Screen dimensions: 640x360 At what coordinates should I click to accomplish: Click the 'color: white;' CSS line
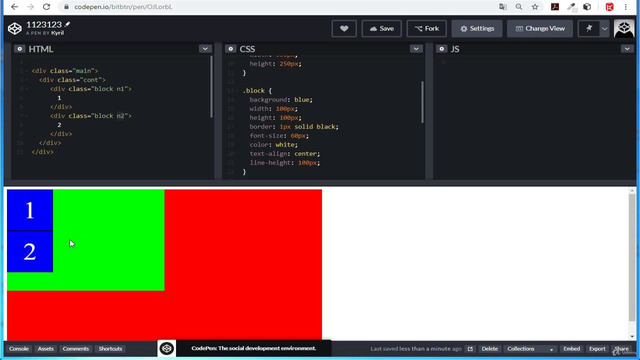(273, 145)
